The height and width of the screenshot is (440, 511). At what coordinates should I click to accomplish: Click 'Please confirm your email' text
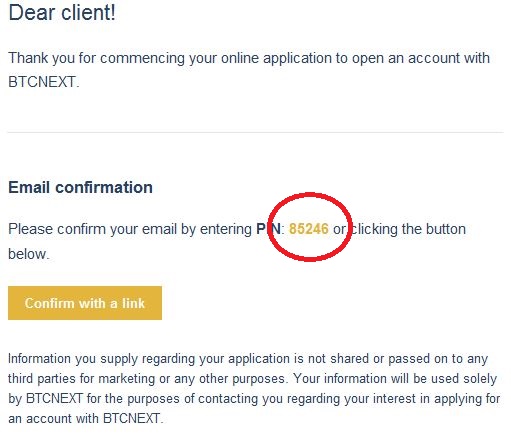pos(92,229)
